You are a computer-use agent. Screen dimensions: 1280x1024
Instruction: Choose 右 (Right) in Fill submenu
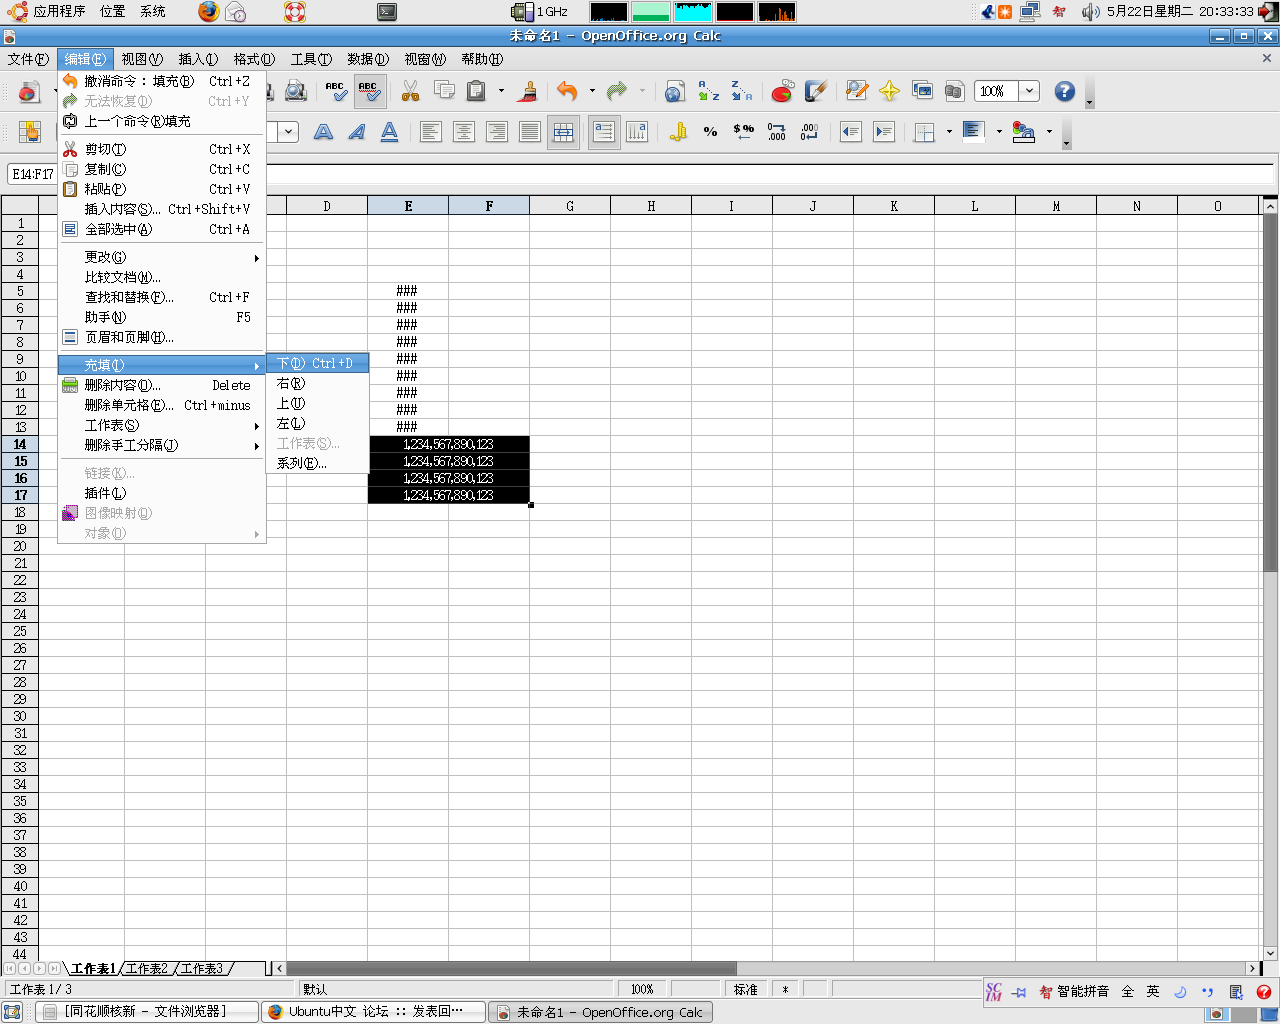click(x=317, y=383)
